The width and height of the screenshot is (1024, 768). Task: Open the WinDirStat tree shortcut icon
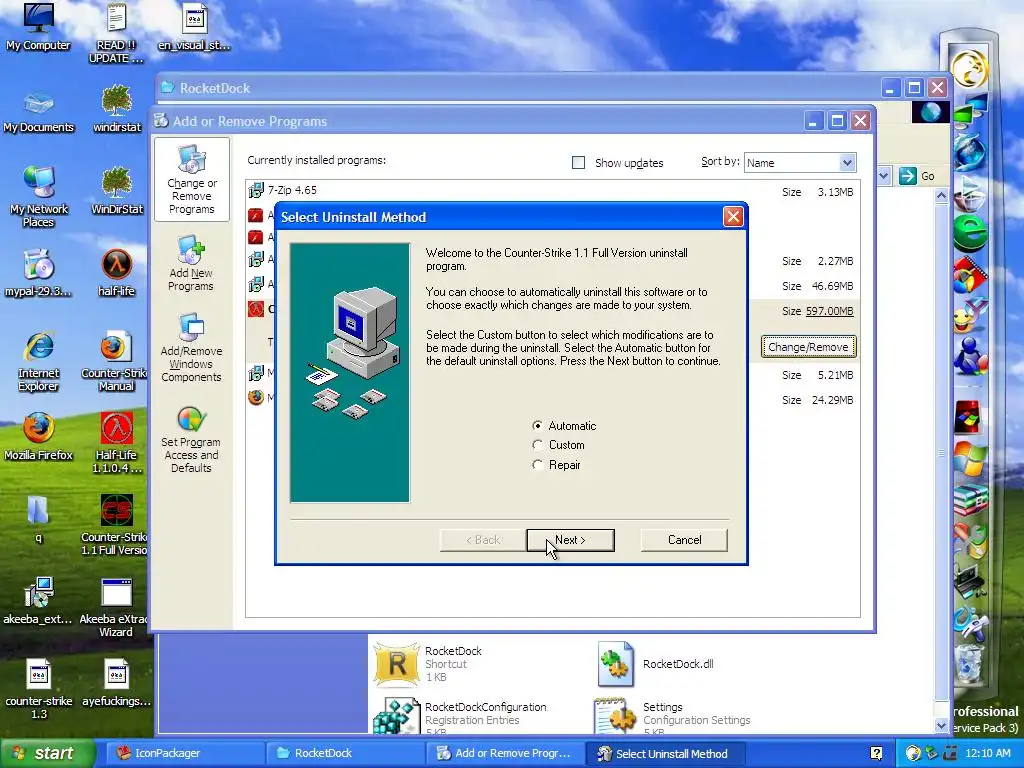point(117,191)
